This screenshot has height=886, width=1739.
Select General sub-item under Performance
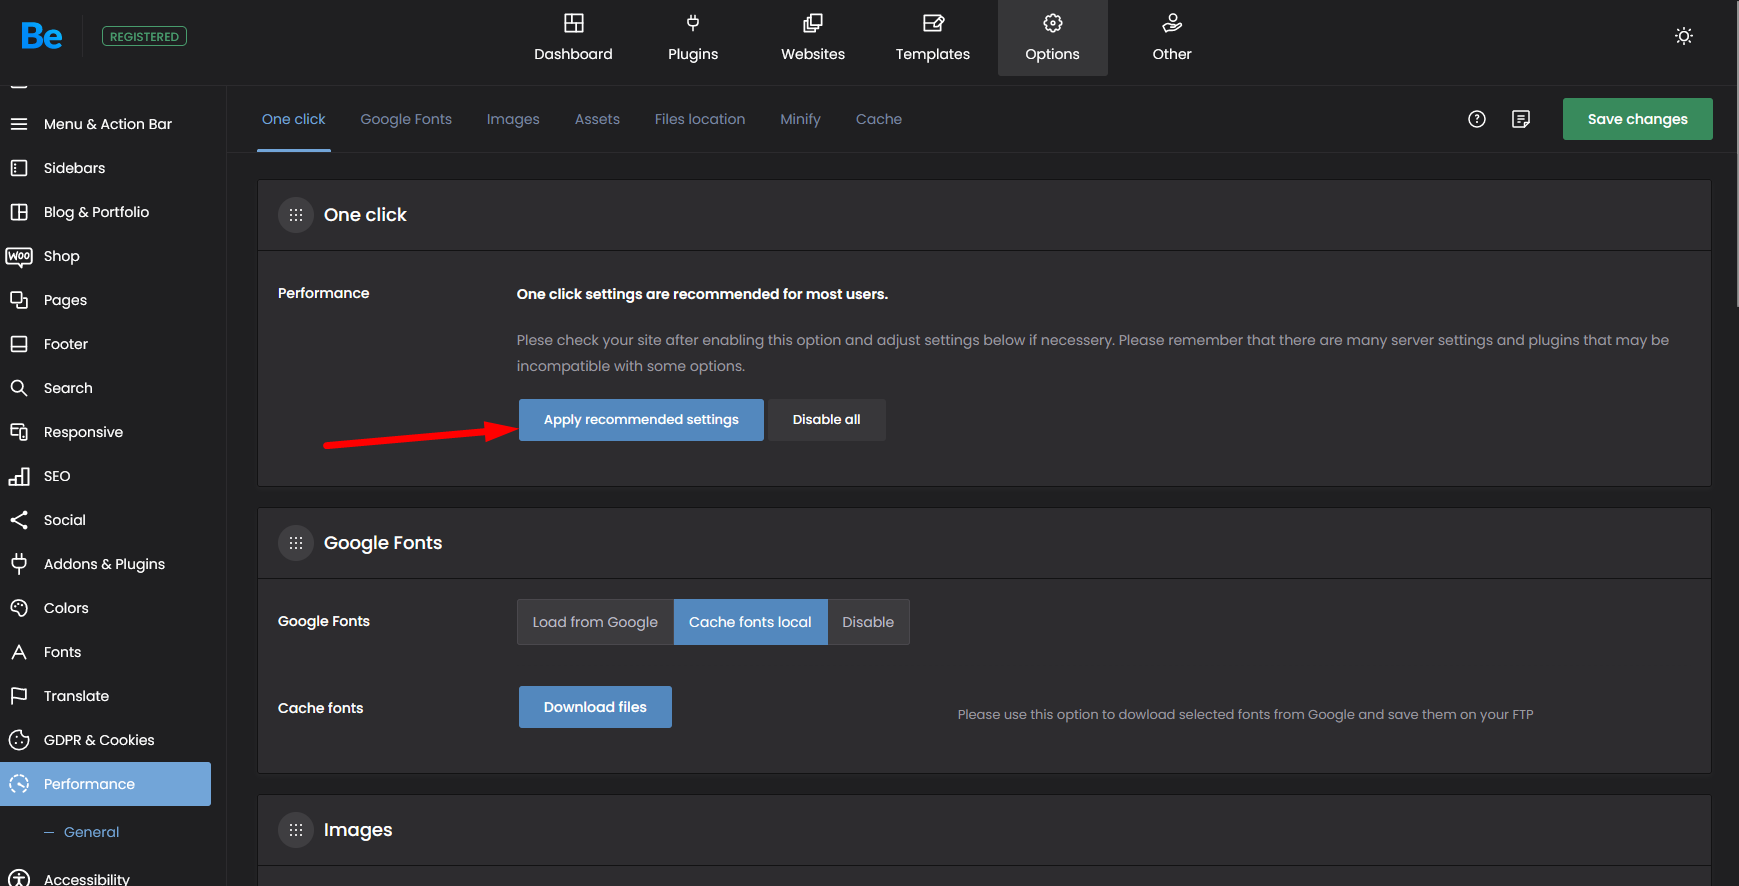click(91, 832)
